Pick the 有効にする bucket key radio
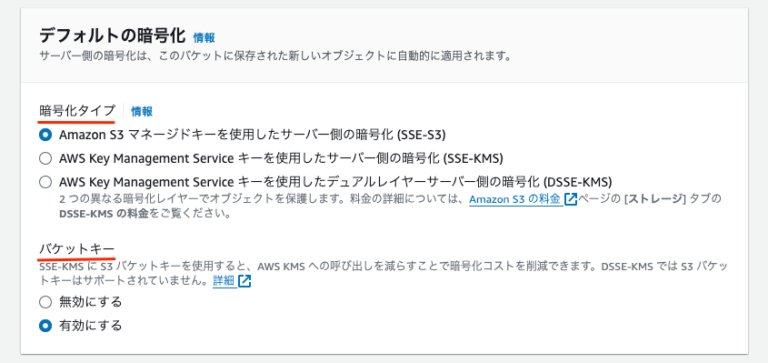The width and height of the screenshot is (768, 363). pyautogui.click(x=45, y=326)
